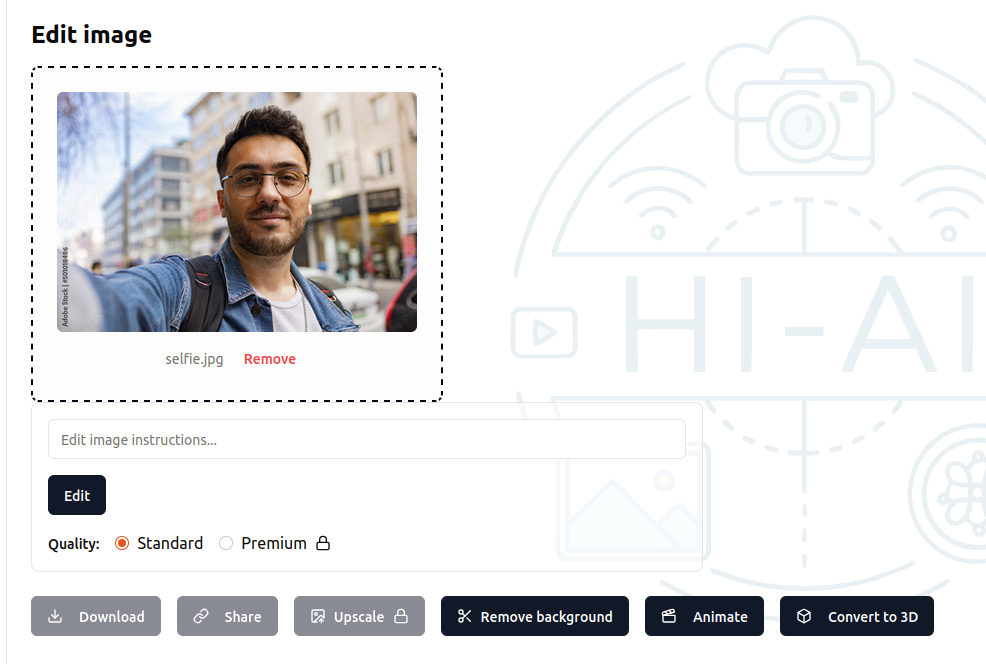
Task: Remove the background from the image
Action: [535, 616]
